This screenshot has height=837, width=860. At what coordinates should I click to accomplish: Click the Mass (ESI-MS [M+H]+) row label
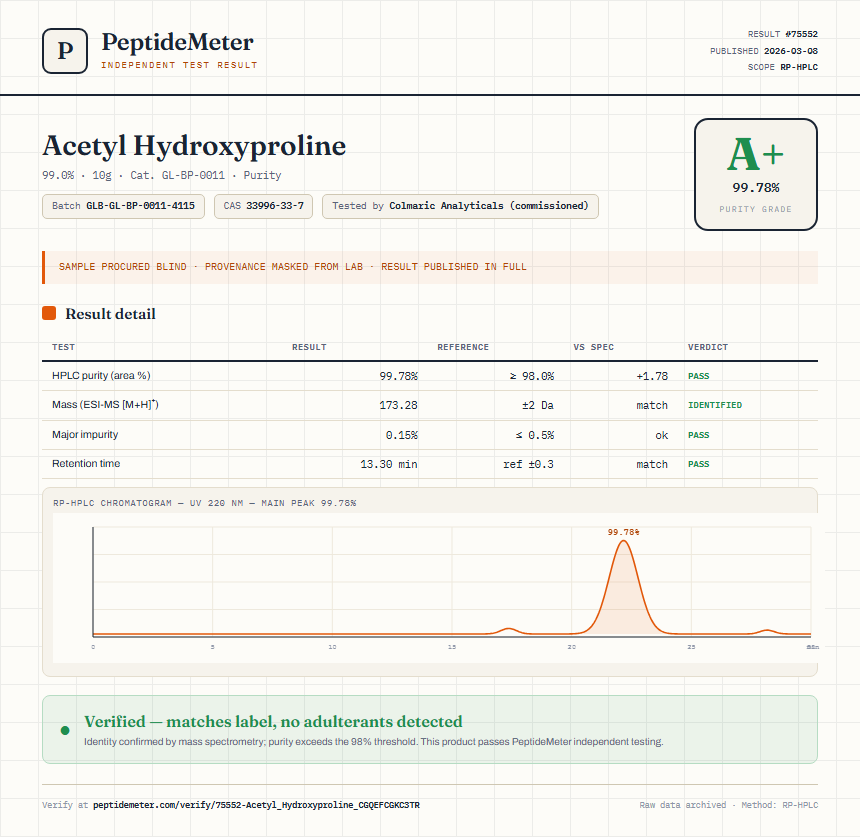pos(105,405)
